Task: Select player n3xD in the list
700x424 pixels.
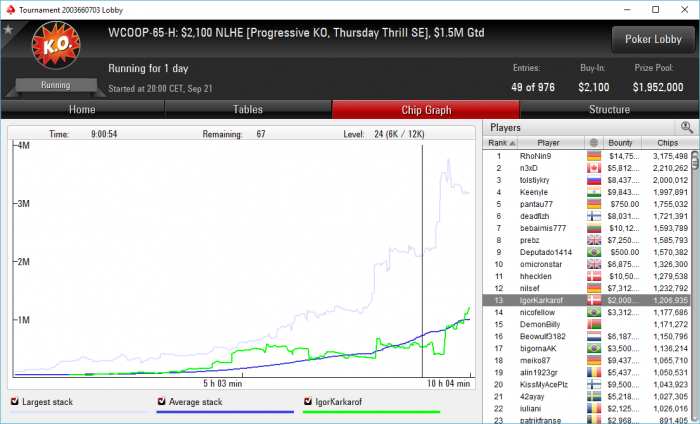Action: point(586,168)
